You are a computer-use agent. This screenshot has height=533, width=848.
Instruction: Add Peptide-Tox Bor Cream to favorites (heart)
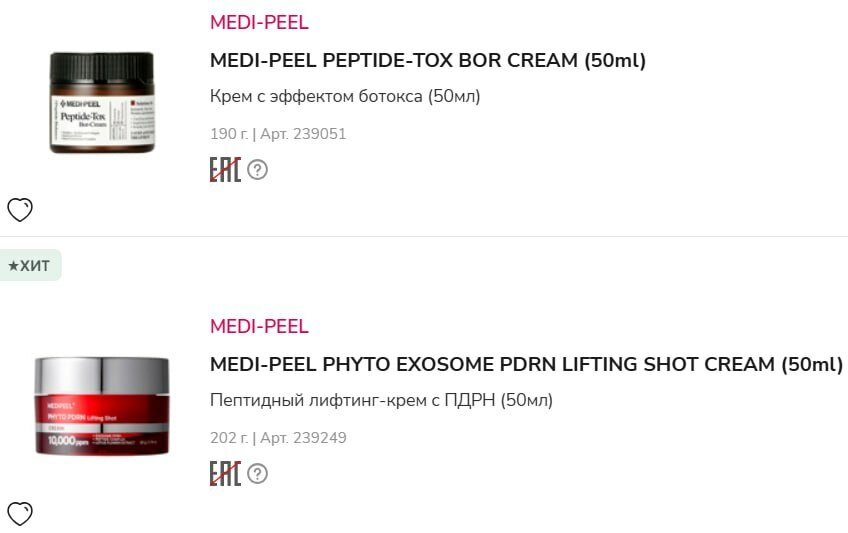click(20, 210)
